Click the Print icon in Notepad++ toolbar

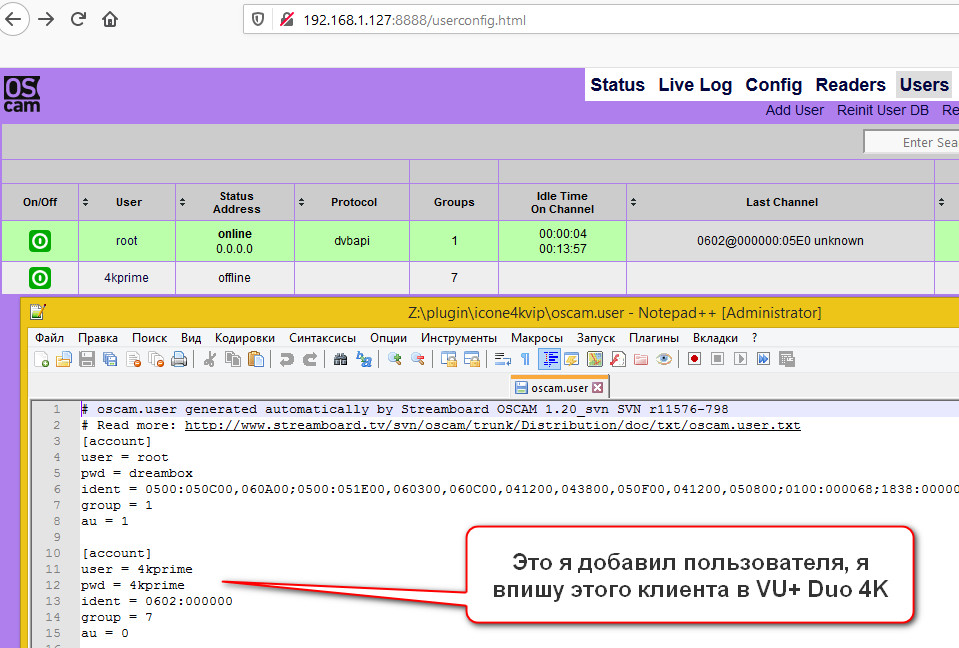pos(179,359)
